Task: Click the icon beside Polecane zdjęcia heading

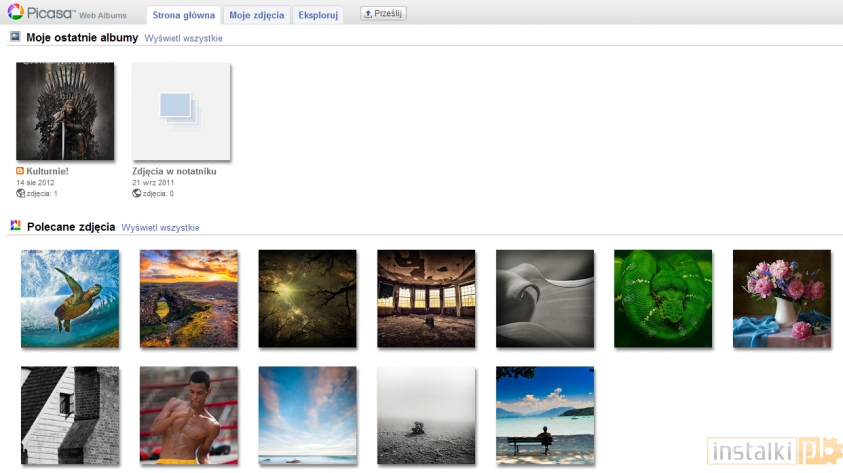Action: pyautogui.click(x=15, y=227)
